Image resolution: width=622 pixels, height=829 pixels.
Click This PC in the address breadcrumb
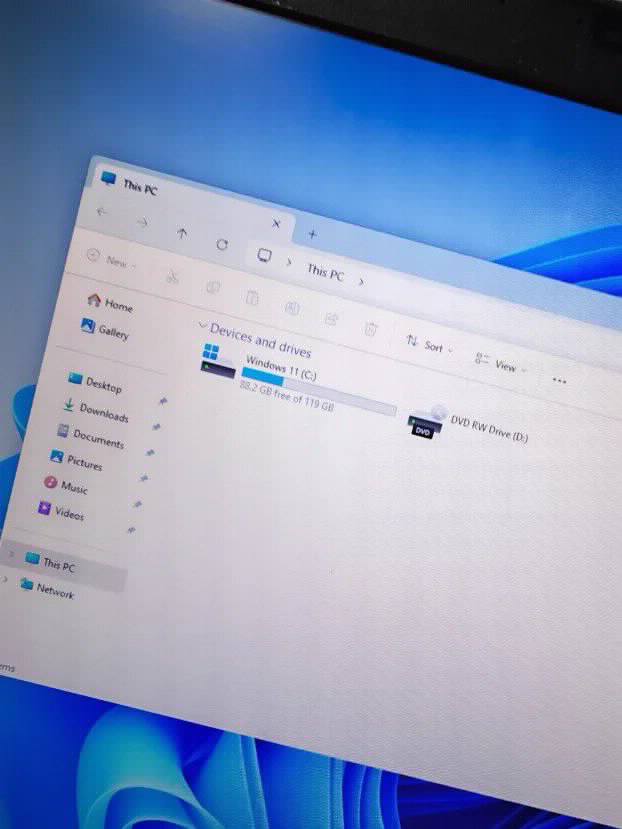325,272
